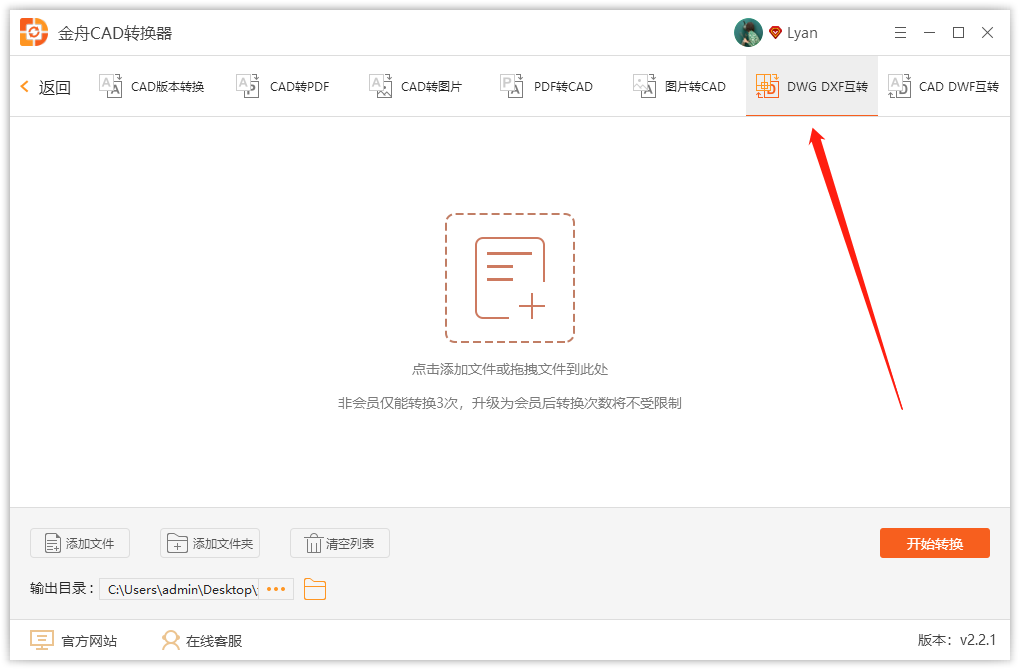The height and width of the screenshot is (670, 1020).
Task: Click the 添加文件夹 button
Action: pyautogui.click(x=210, y=543)
